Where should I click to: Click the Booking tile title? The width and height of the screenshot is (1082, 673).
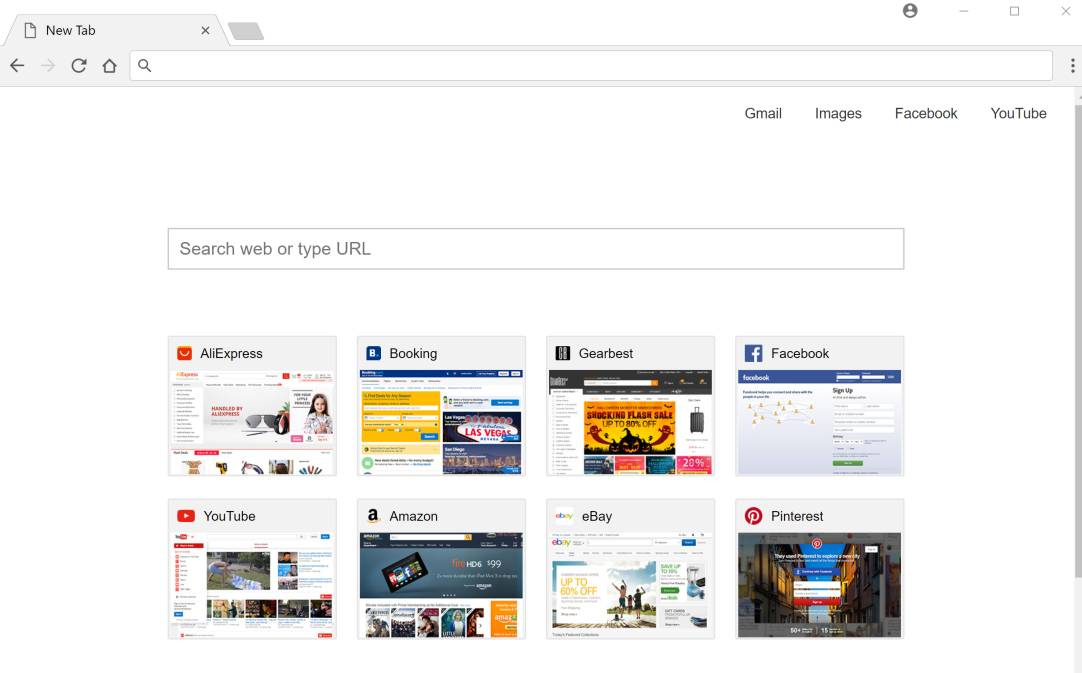point(413,353)
